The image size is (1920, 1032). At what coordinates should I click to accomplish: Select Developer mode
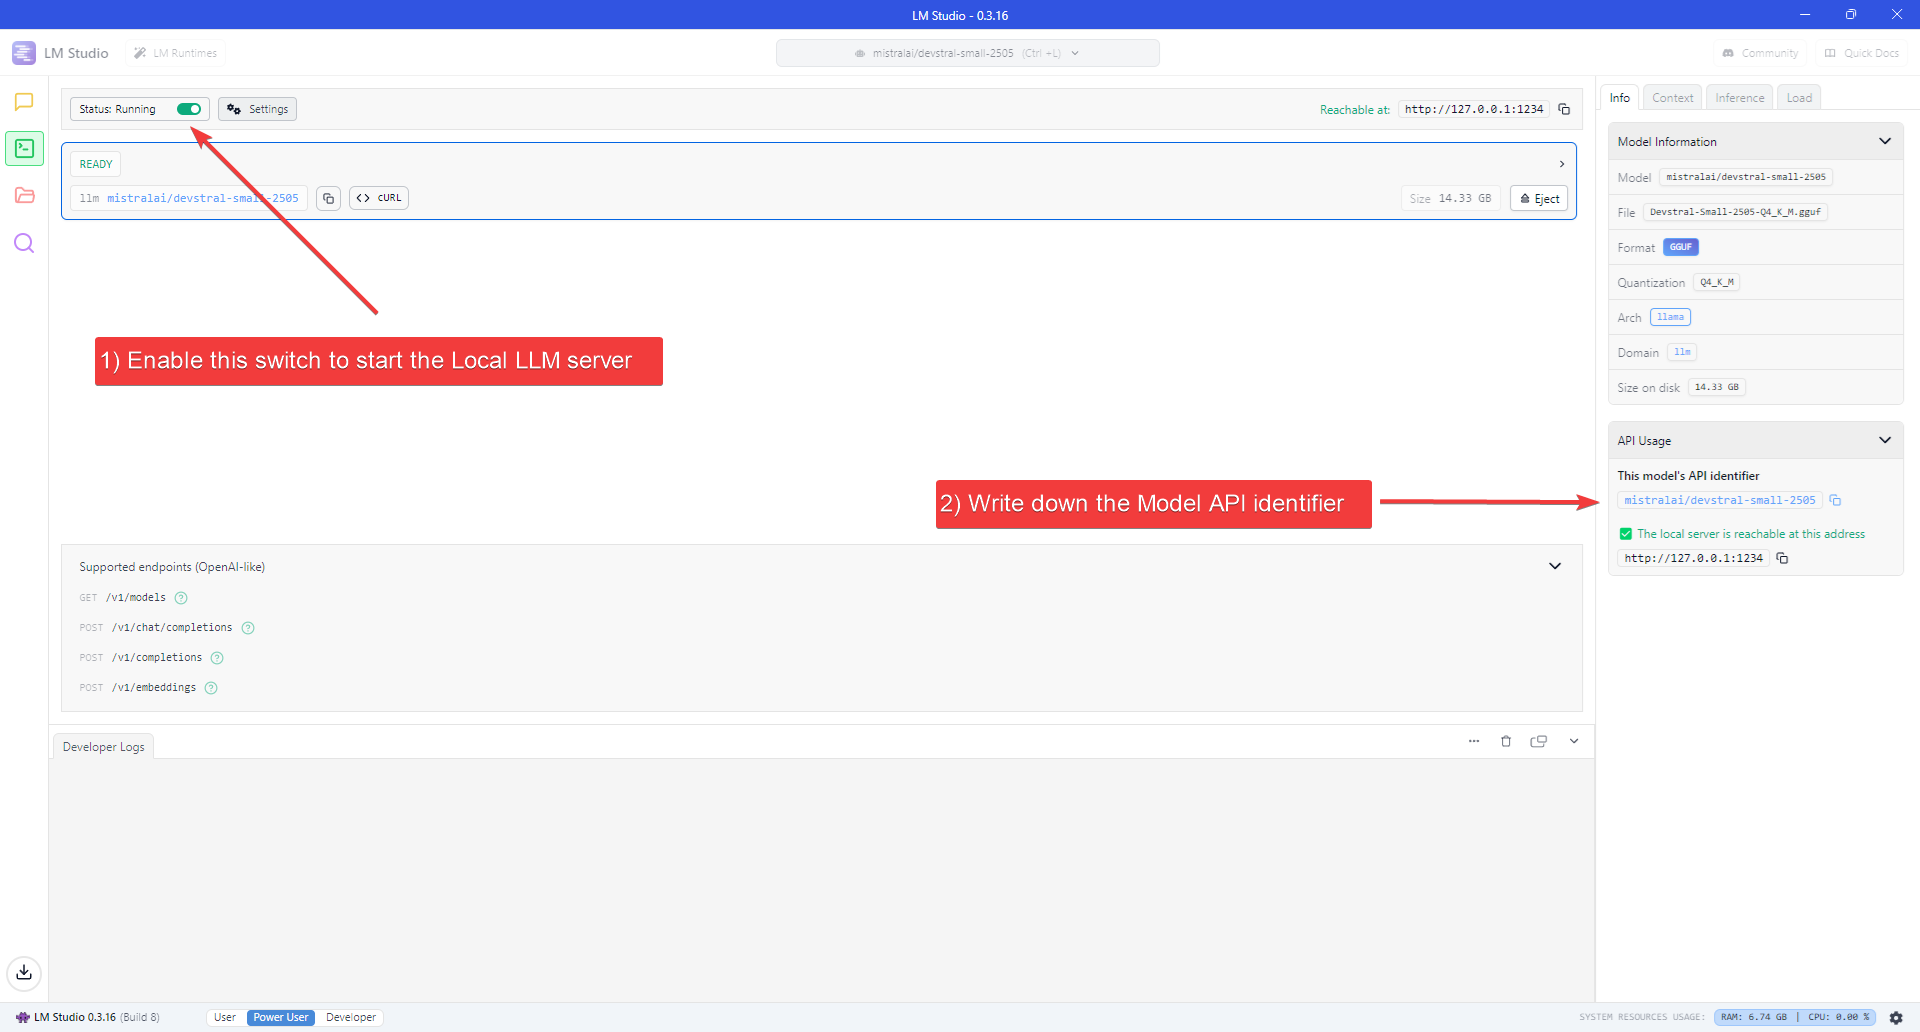pos(351,1017)
